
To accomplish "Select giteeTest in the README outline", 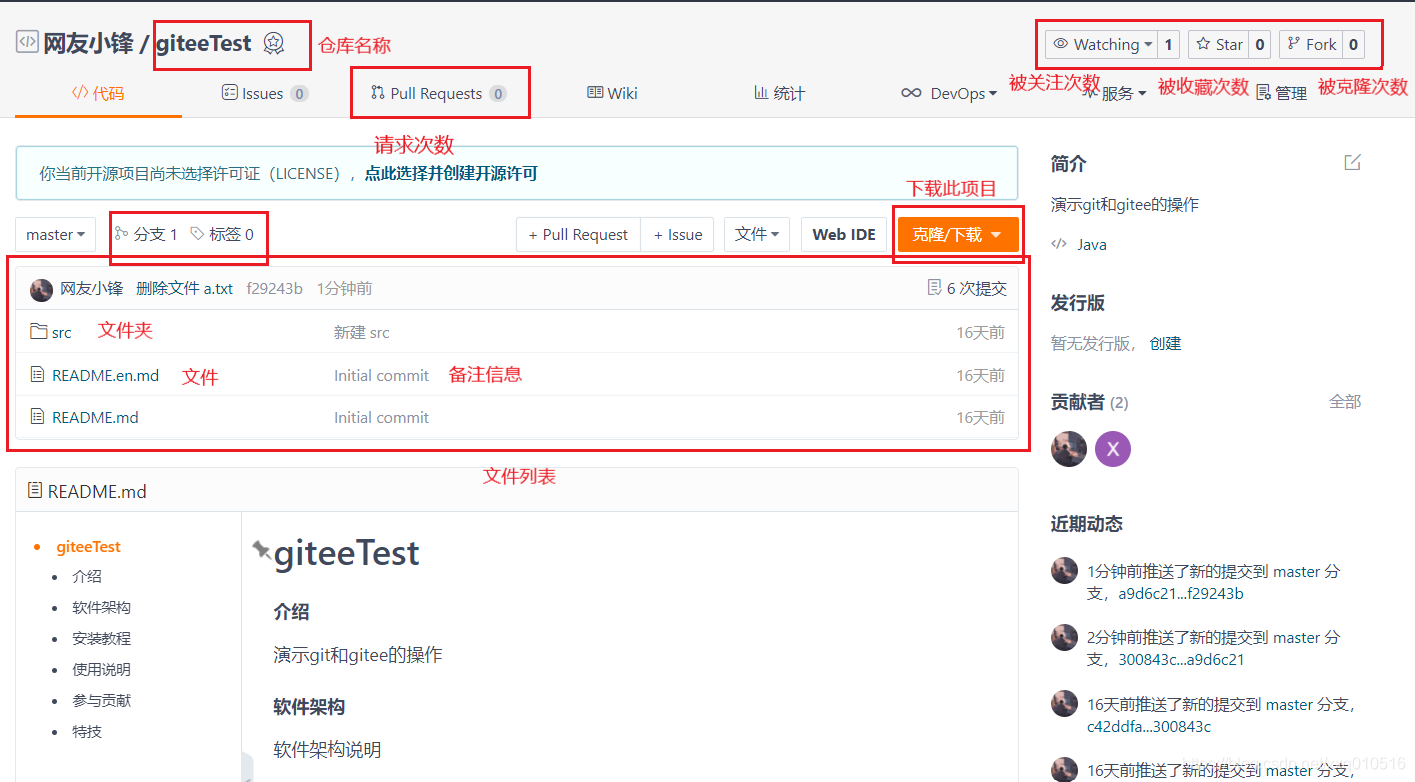I will 88,546.
